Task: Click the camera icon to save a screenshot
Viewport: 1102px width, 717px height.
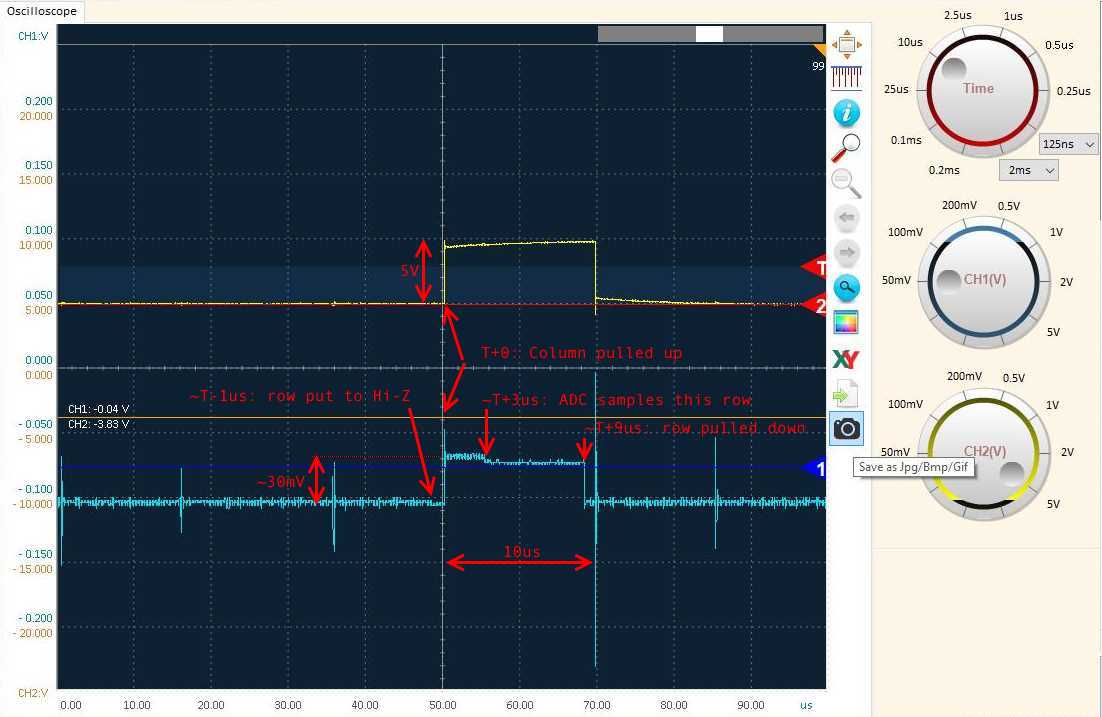Action: coord(846,429)
